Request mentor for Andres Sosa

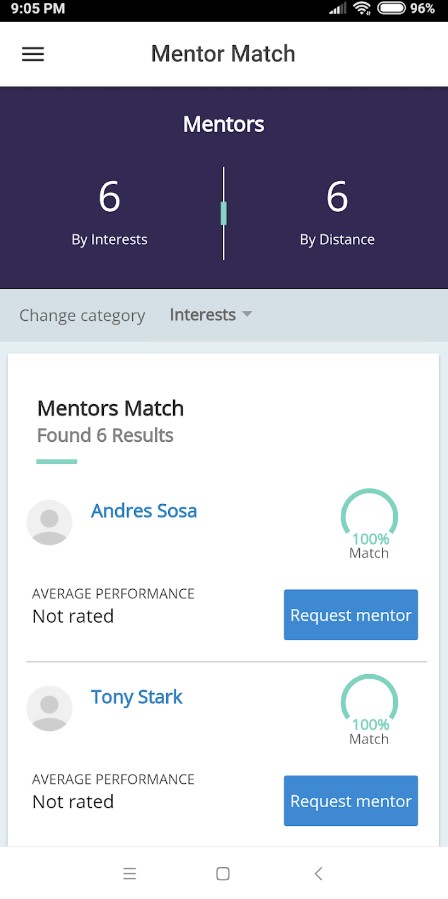click(351, 615)
